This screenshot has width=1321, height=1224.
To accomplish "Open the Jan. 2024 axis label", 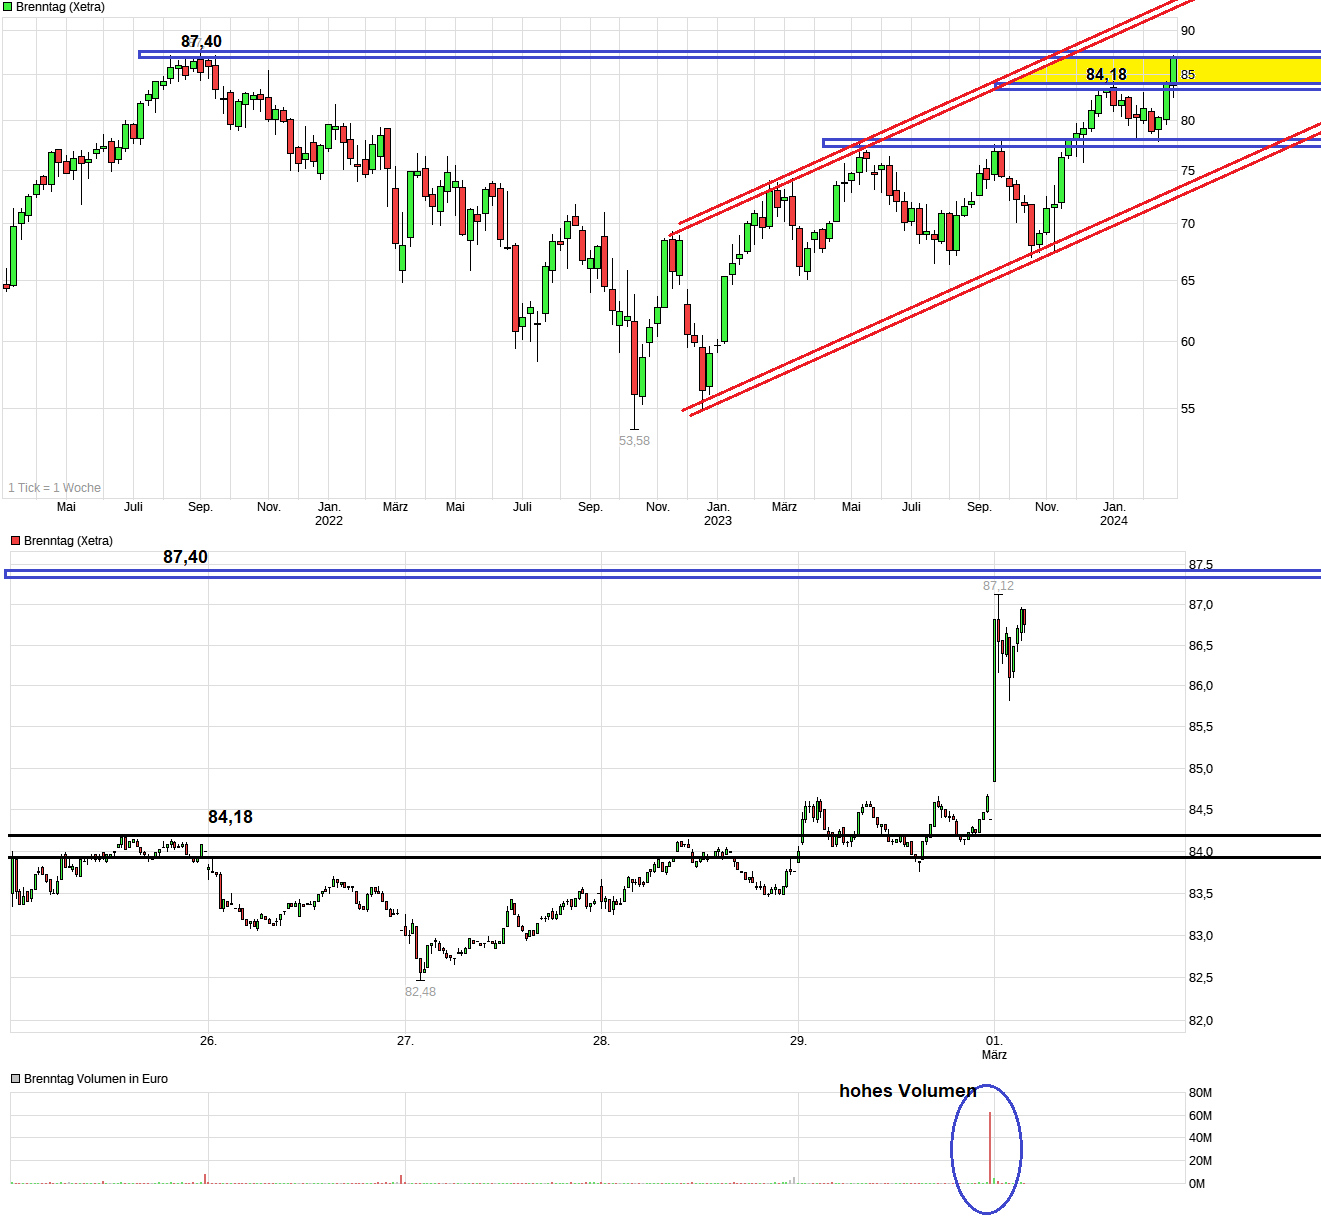I will [1113, 513].
